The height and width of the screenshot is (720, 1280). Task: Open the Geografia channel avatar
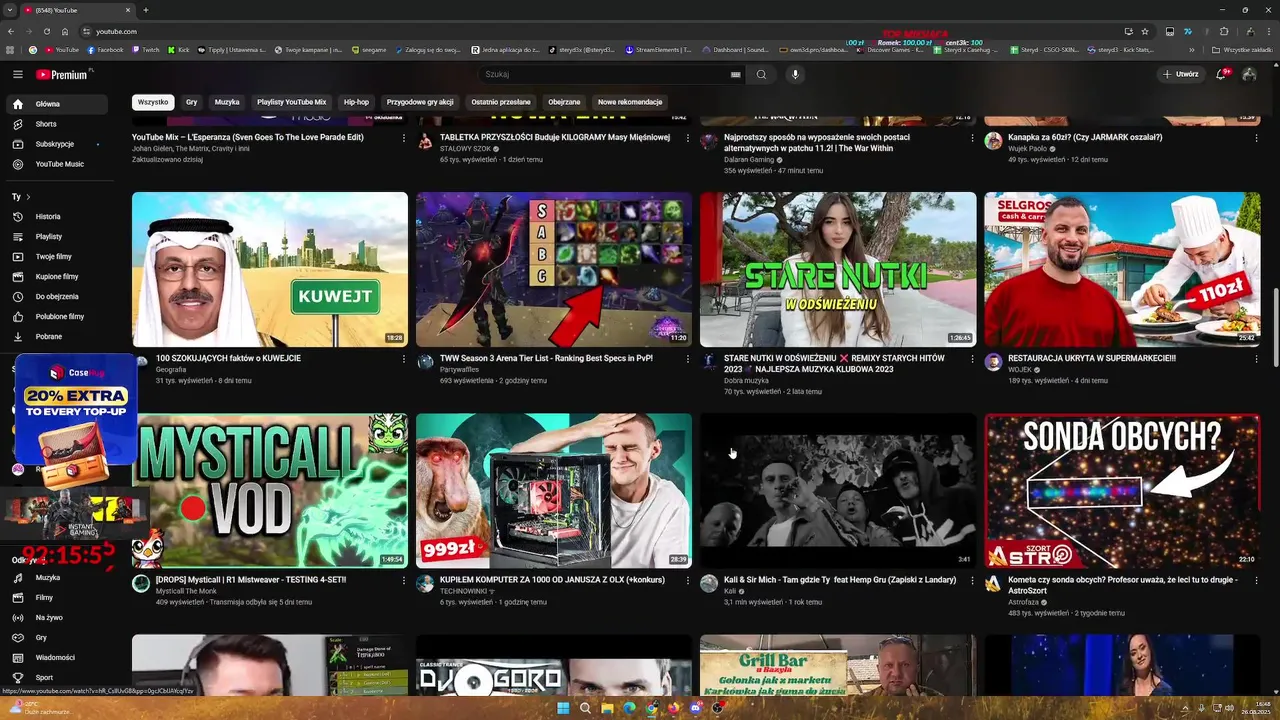141,362
